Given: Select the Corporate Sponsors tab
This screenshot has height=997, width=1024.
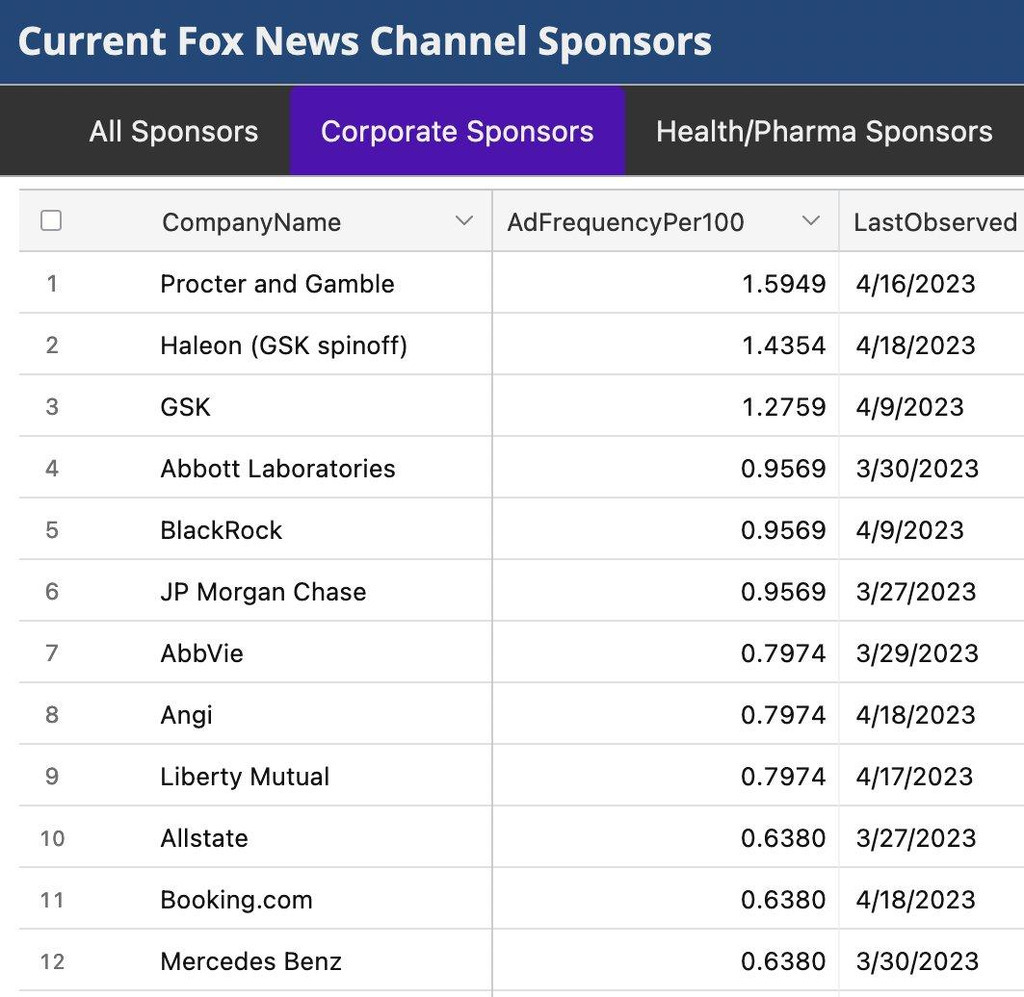Looking at the screenshot, I should point(457,131).
